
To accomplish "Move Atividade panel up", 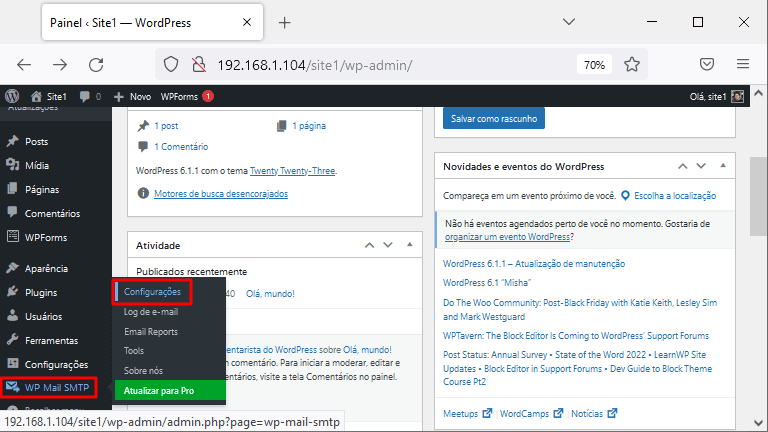I will [x=369, y=245].
